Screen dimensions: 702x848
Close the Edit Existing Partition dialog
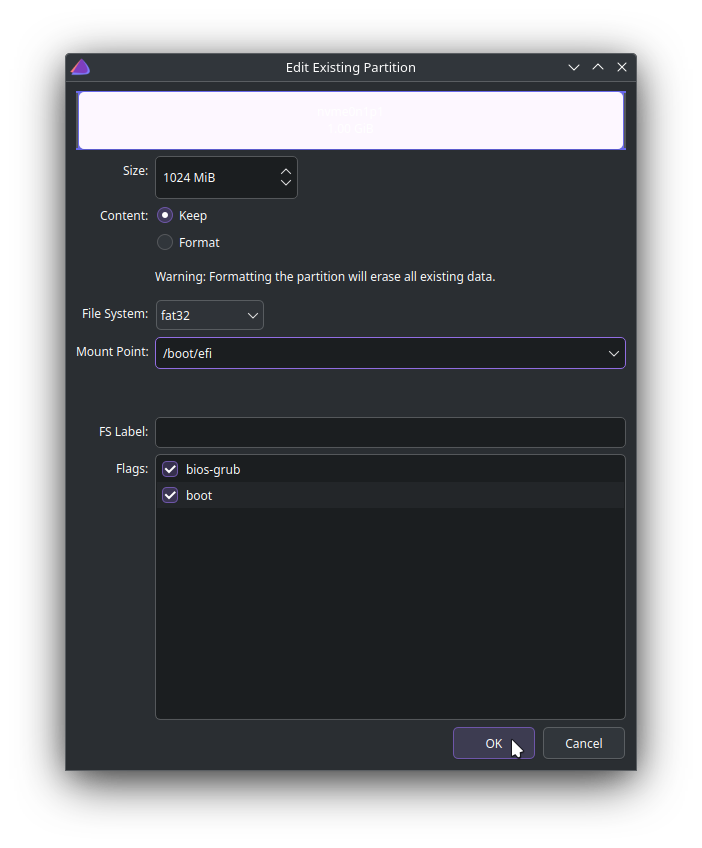pyautogui.click(x=622, y=67)
